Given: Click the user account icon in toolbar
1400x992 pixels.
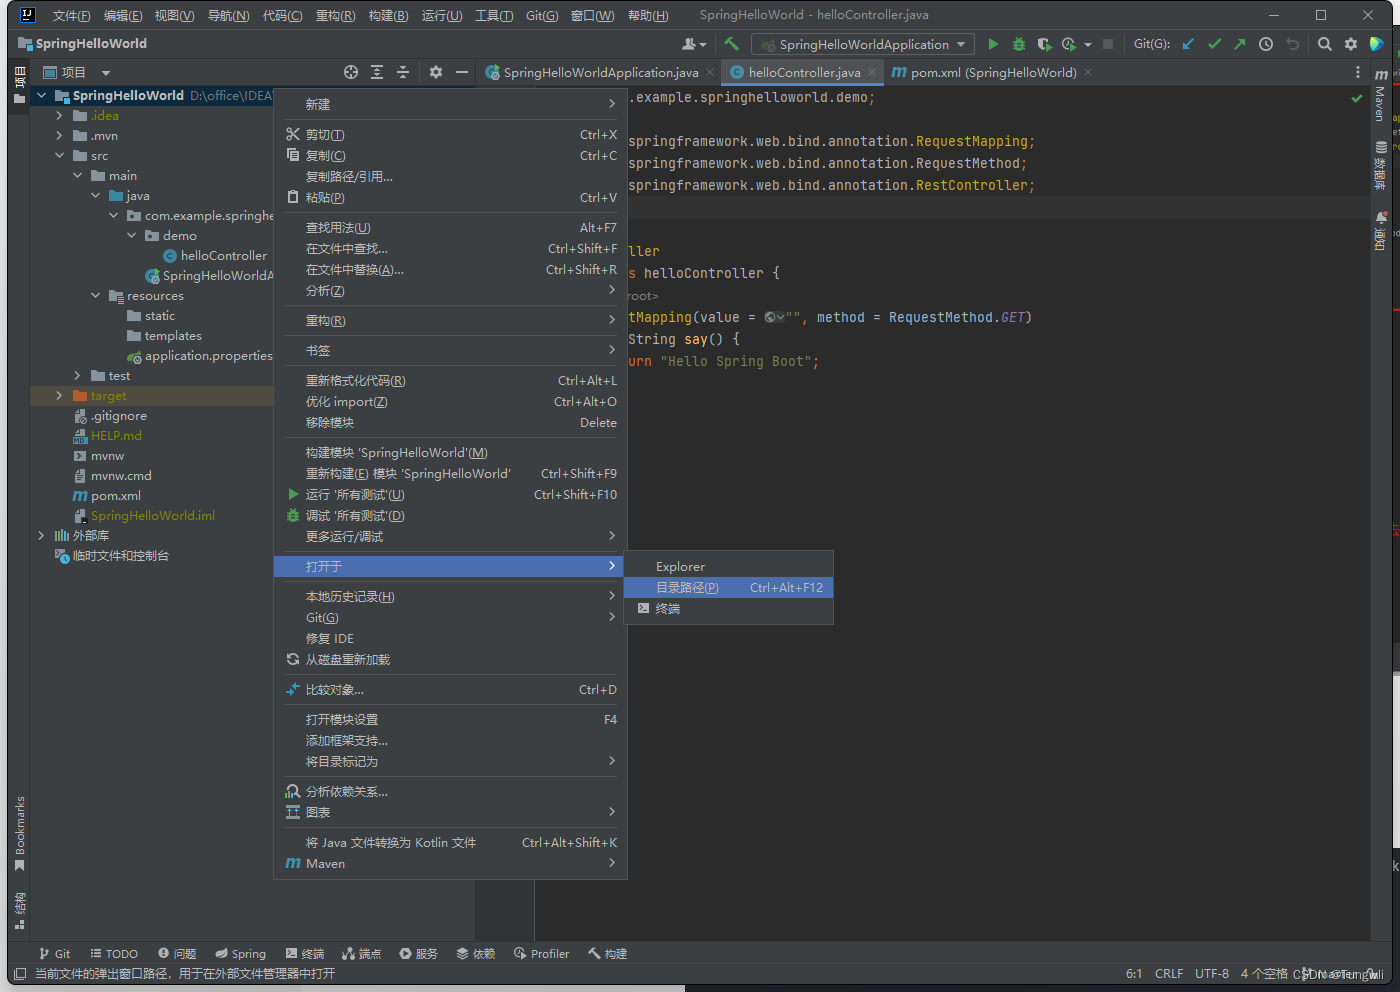Looking at the screenshot, I should [x=693, y=44].
